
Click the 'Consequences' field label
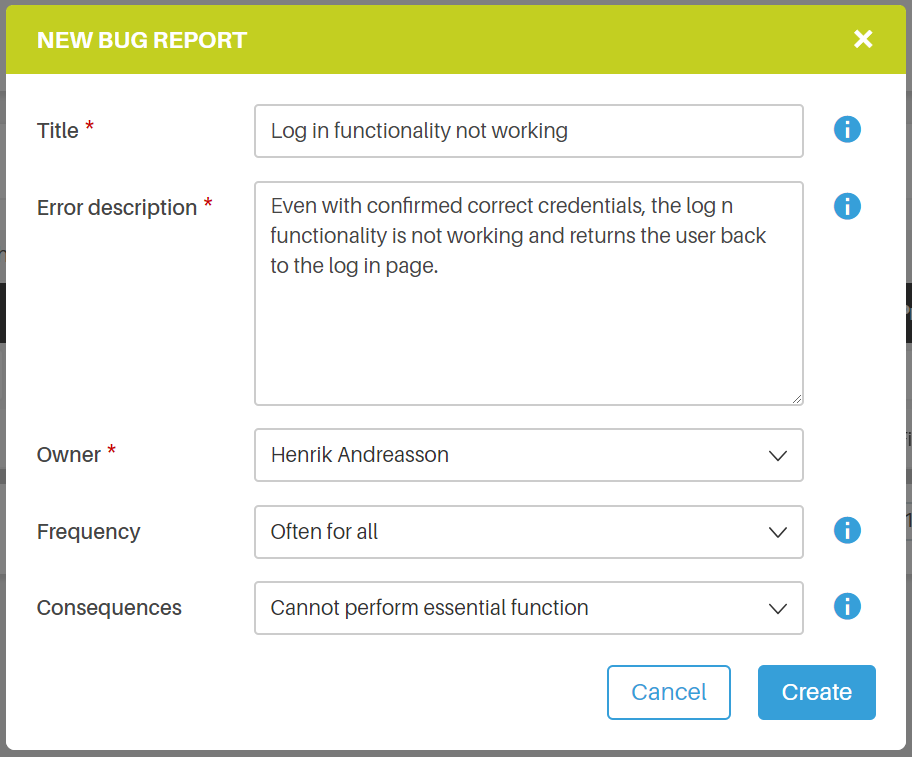pyautogui.click(x=109, y=608)
